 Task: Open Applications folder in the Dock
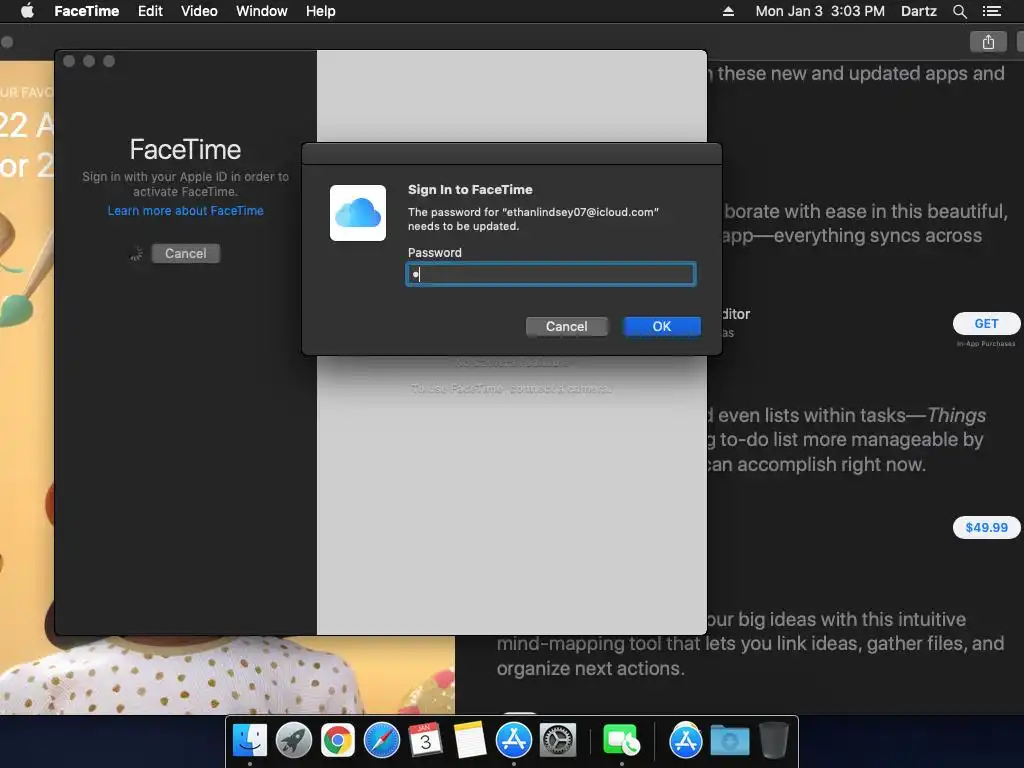[x=686, y=740]
